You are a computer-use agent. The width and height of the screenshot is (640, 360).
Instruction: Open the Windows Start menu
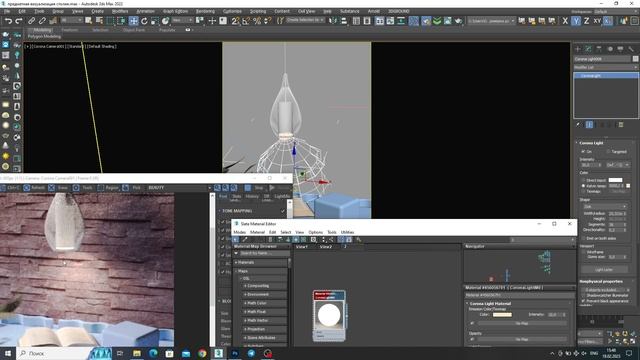8,353
